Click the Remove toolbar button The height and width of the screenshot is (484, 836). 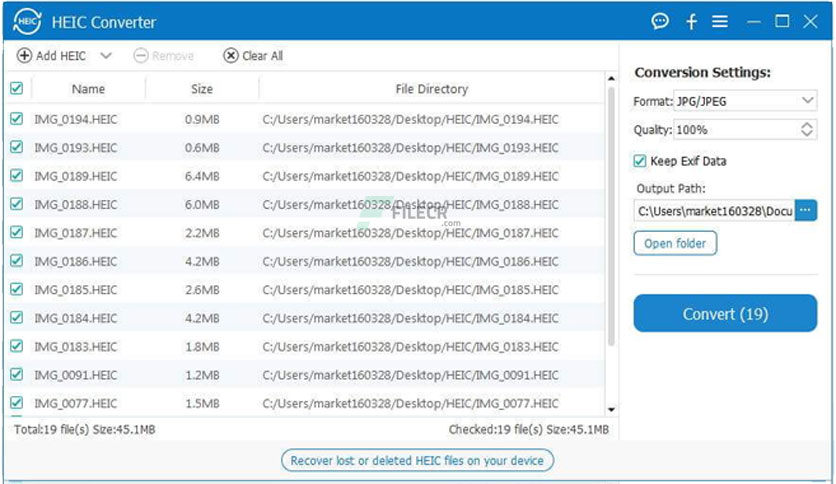[164, 55]
